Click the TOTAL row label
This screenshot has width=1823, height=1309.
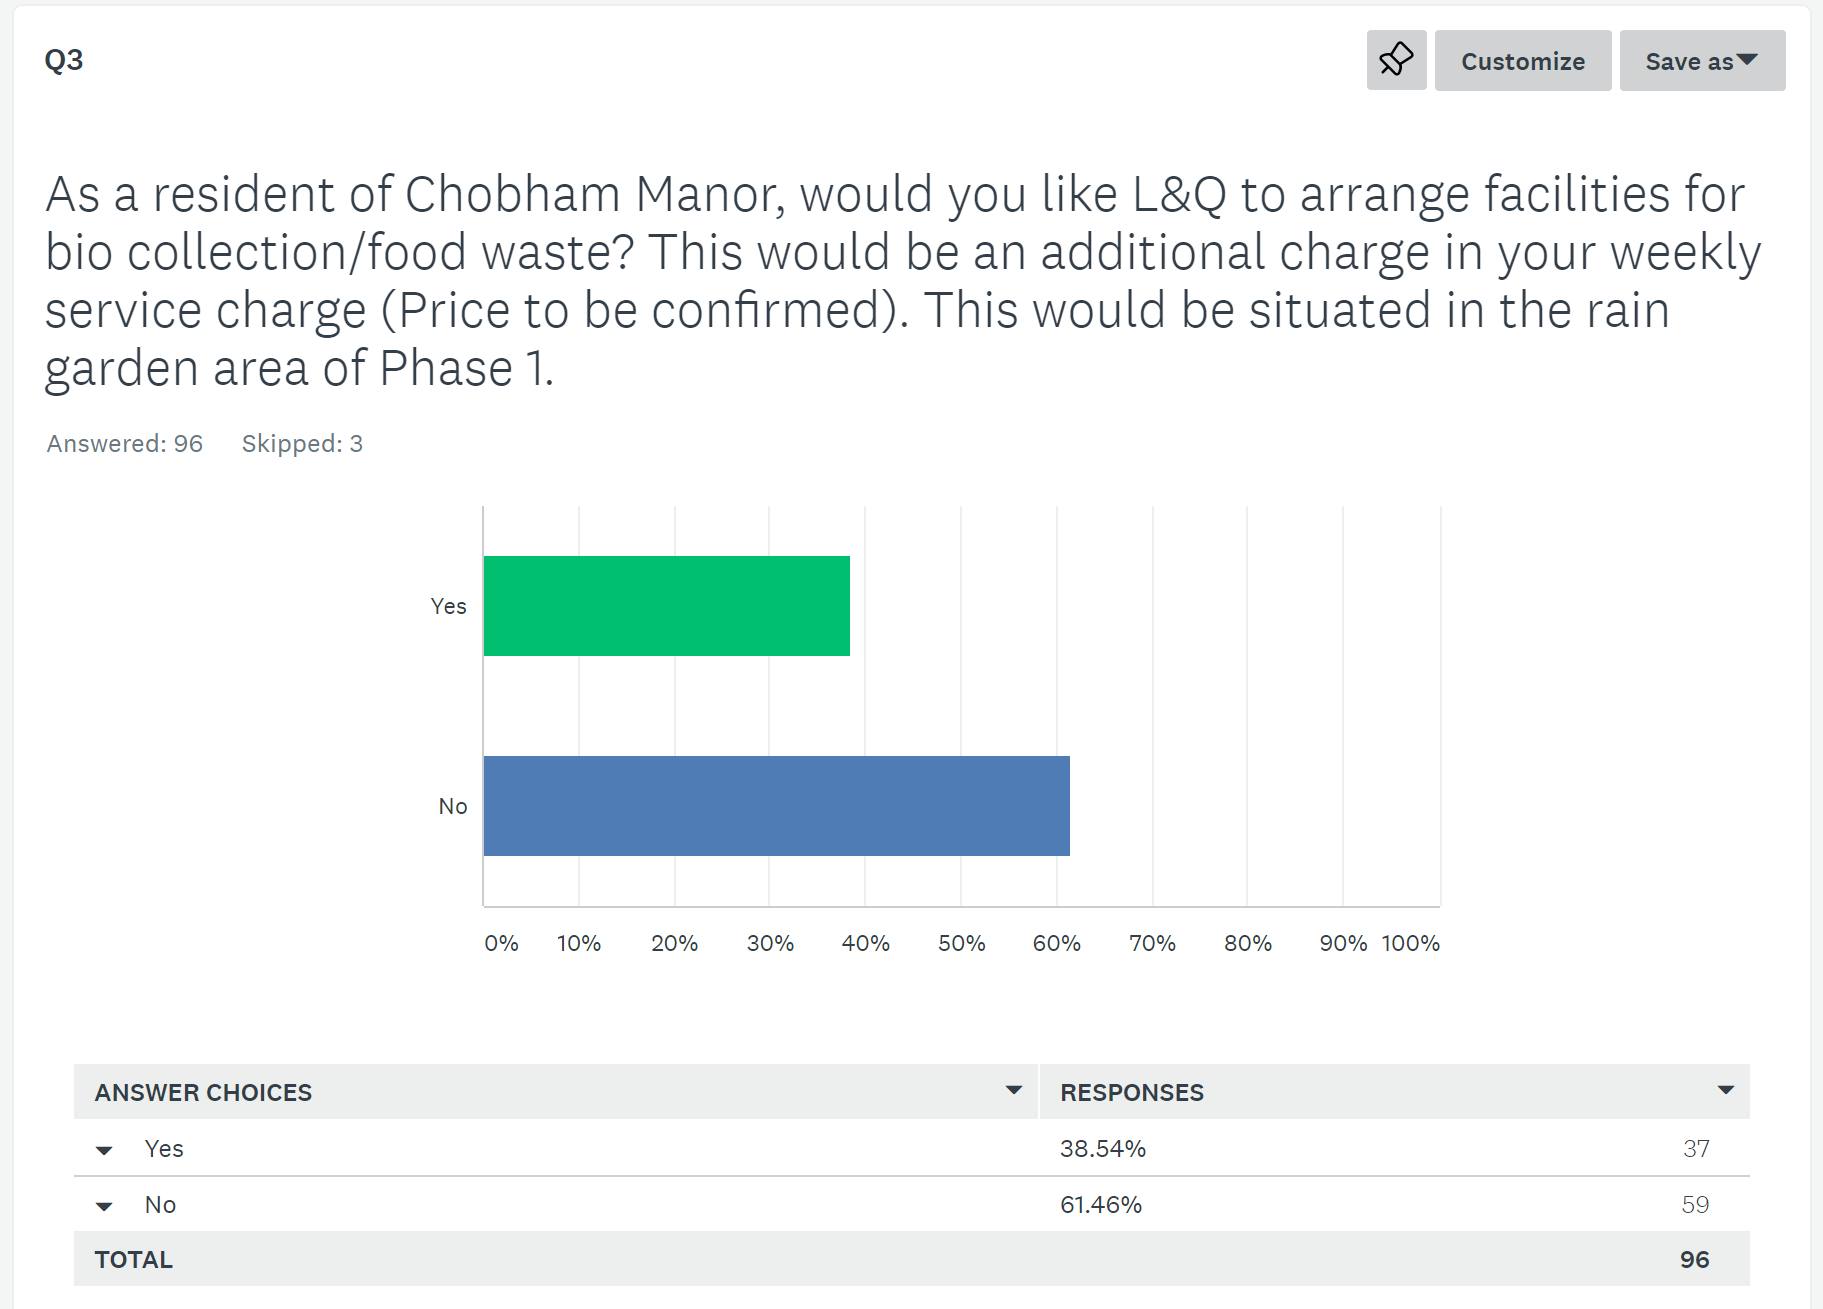[x=134, y=1260]
